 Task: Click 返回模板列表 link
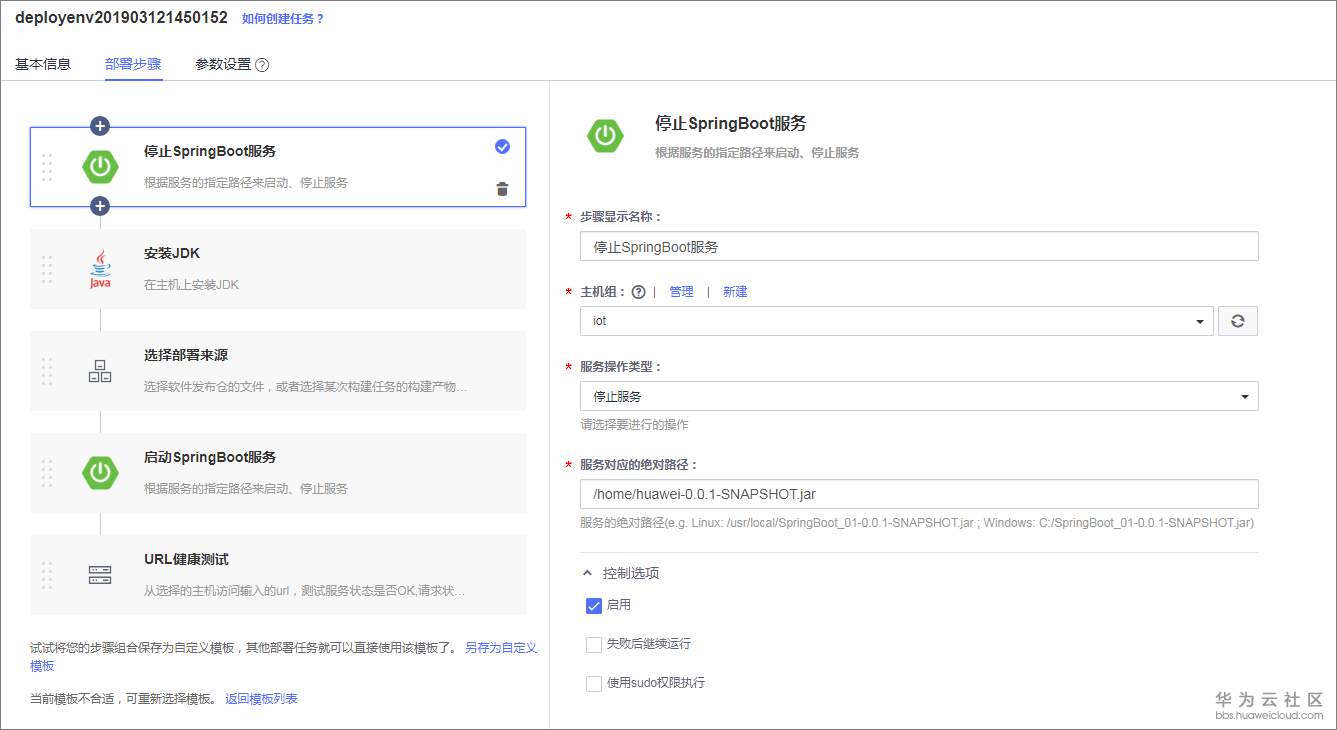[x=261, y=699]
